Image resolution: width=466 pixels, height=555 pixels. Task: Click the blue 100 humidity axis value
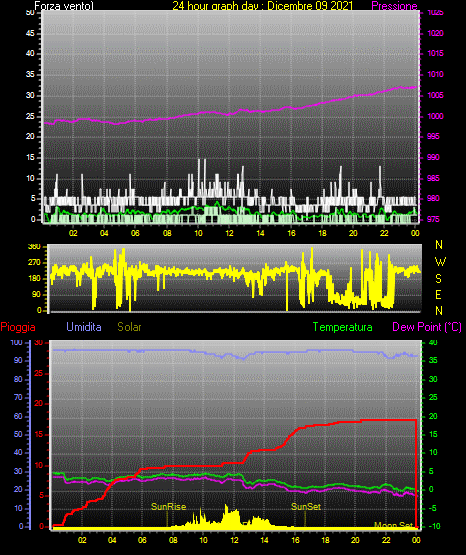coord(17,342)
